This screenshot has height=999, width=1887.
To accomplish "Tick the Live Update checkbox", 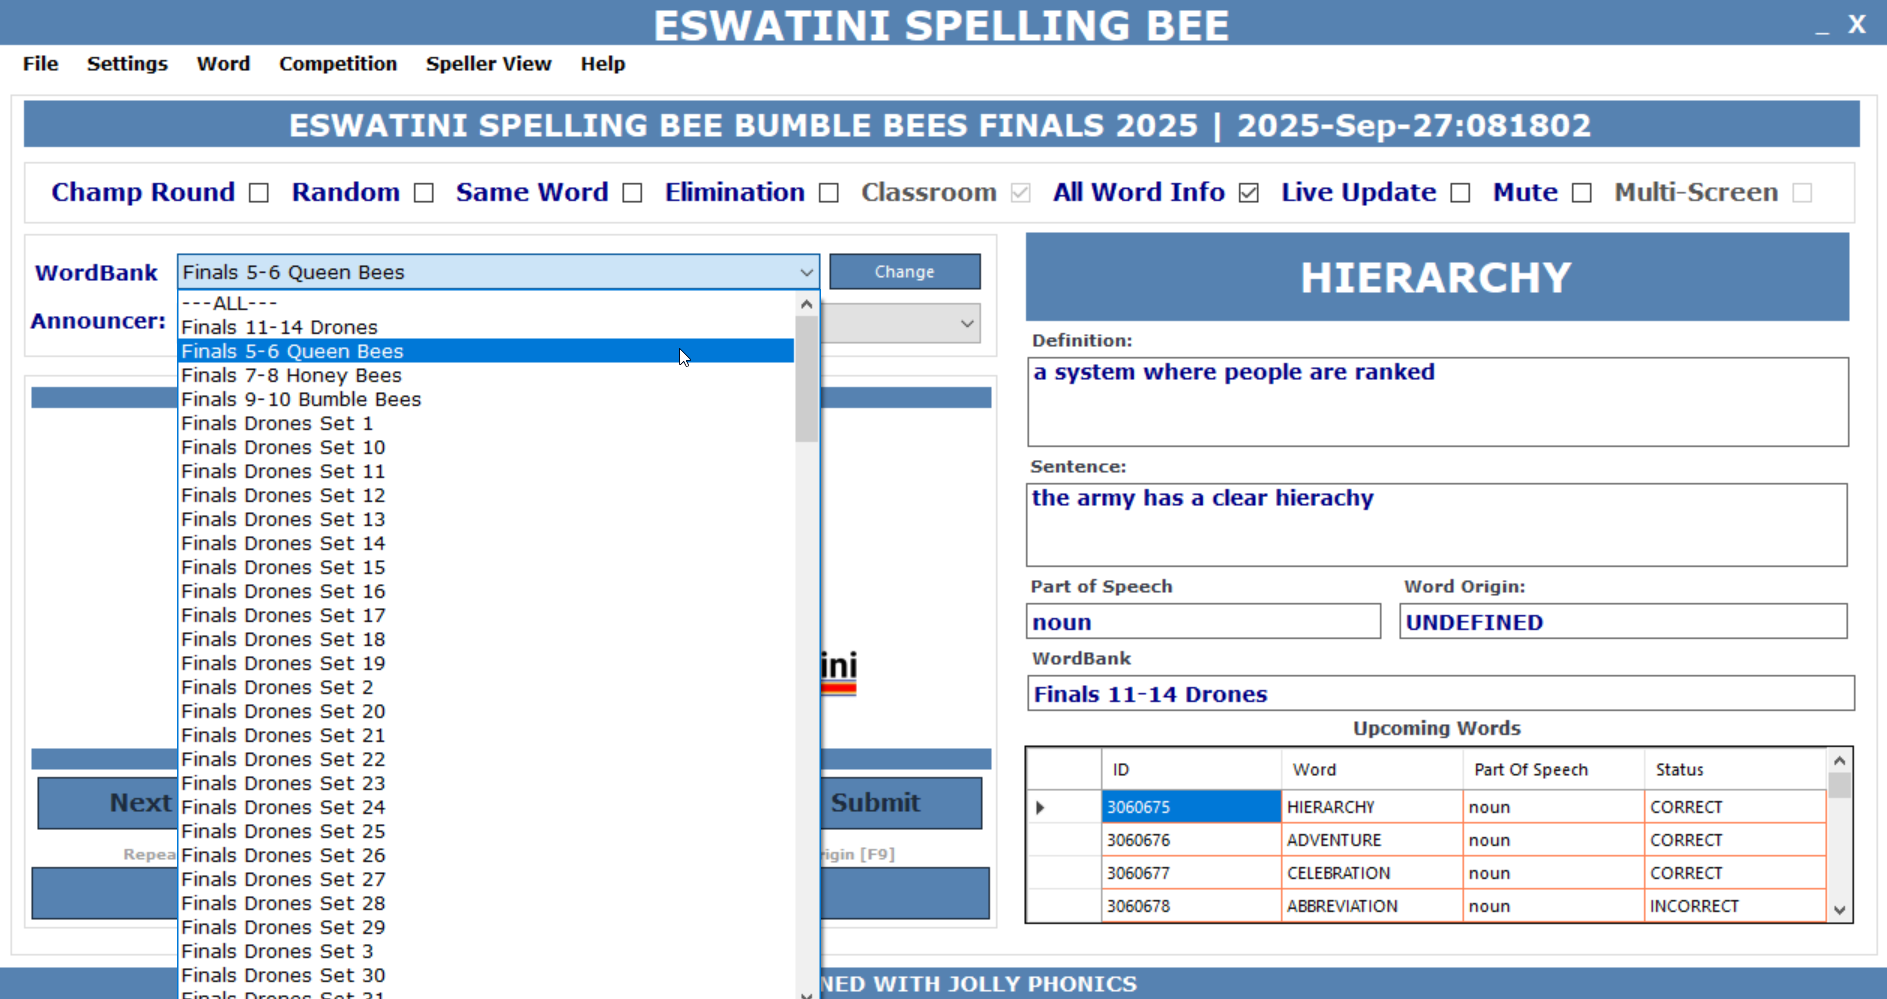I will pos(1460,193).
